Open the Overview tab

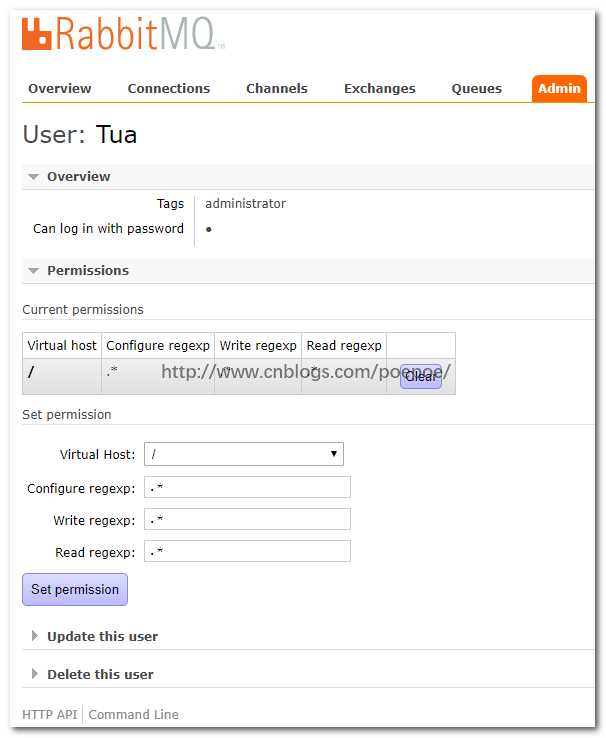tap(60, 88)
